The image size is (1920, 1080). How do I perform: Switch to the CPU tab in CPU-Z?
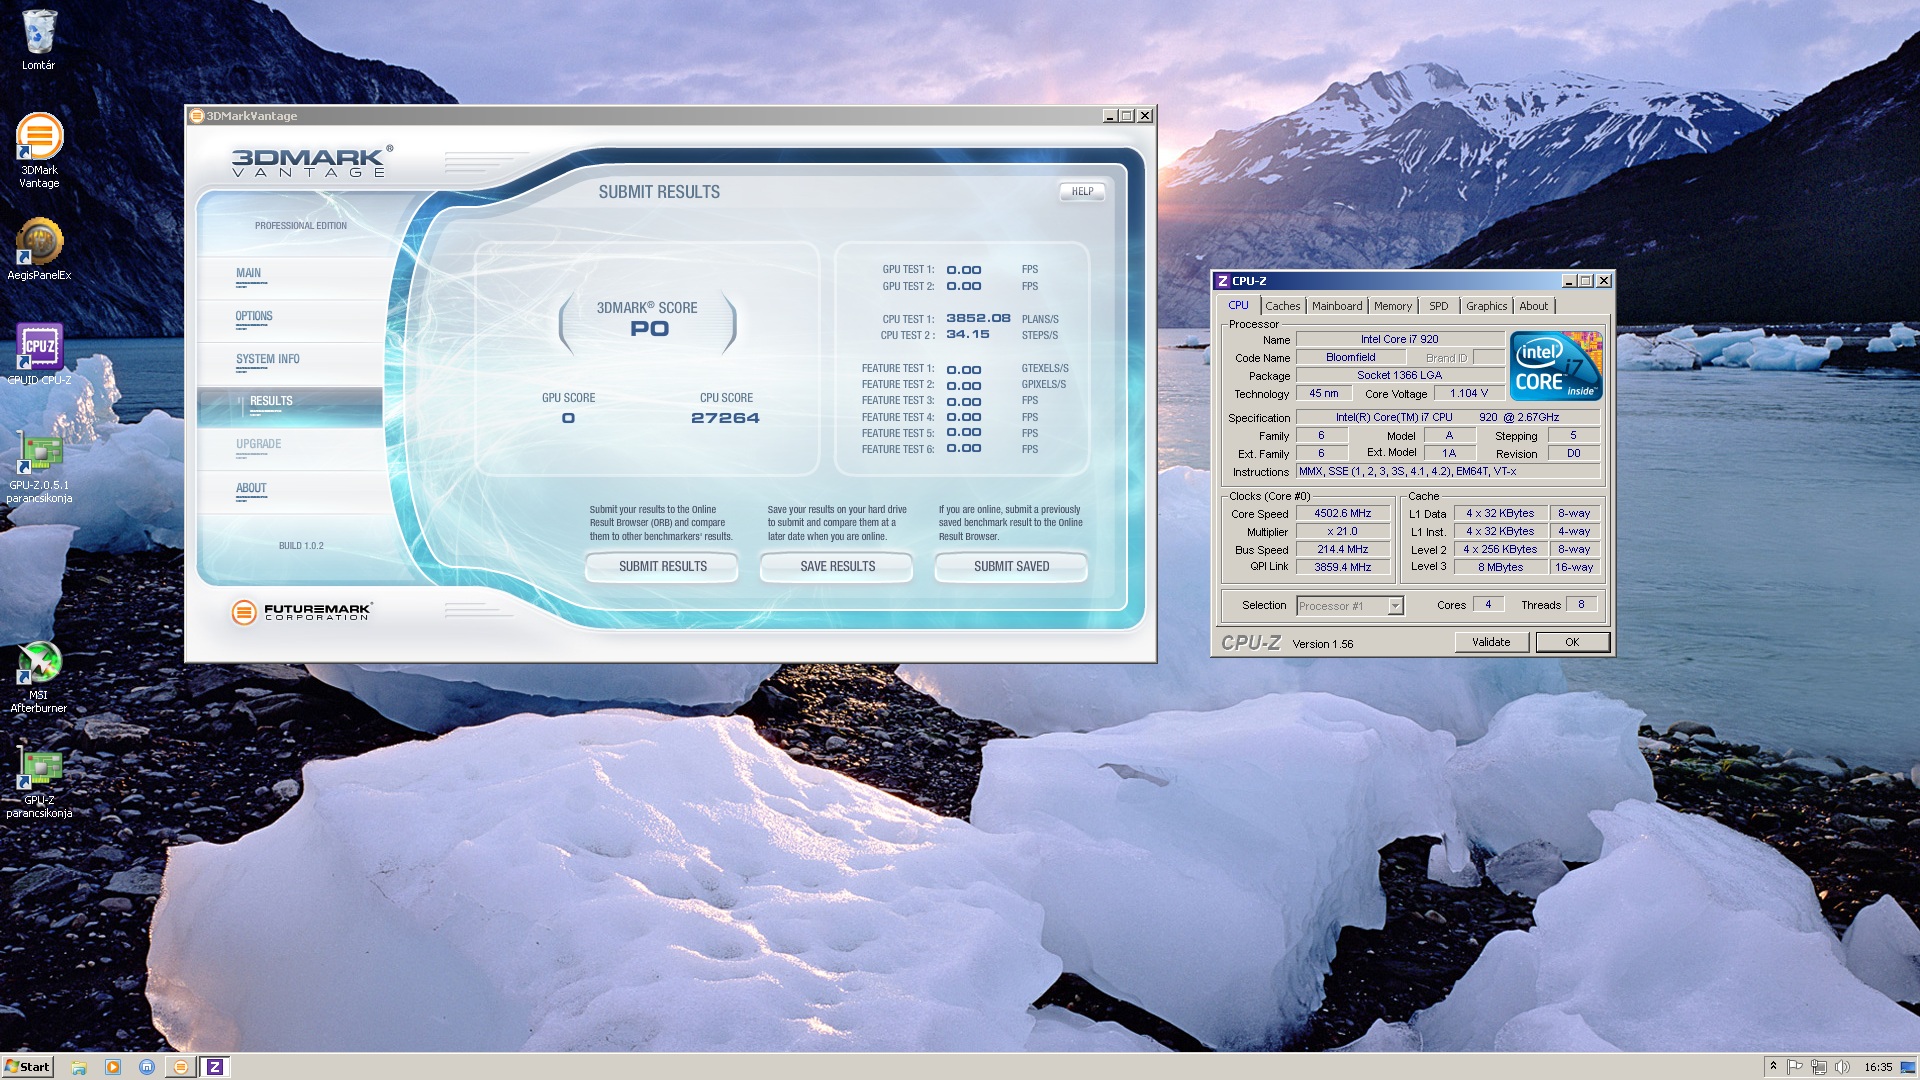coord(1238,306)
